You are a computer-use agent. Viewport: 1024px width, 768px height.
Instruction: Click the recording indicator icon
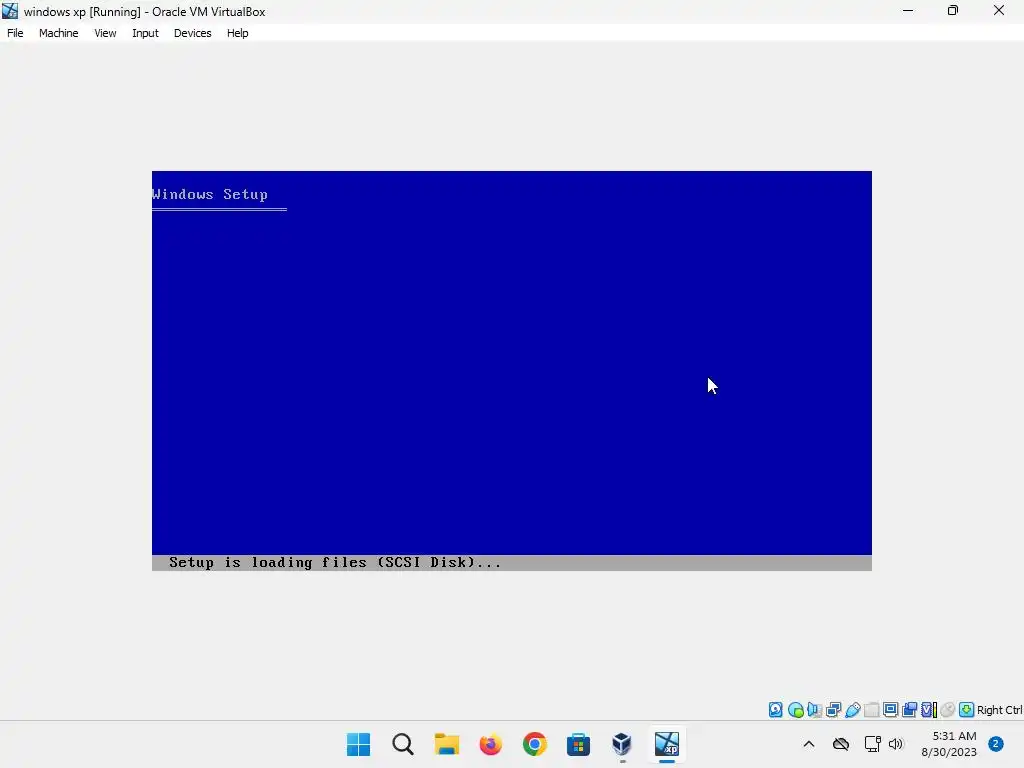point(909,710)
